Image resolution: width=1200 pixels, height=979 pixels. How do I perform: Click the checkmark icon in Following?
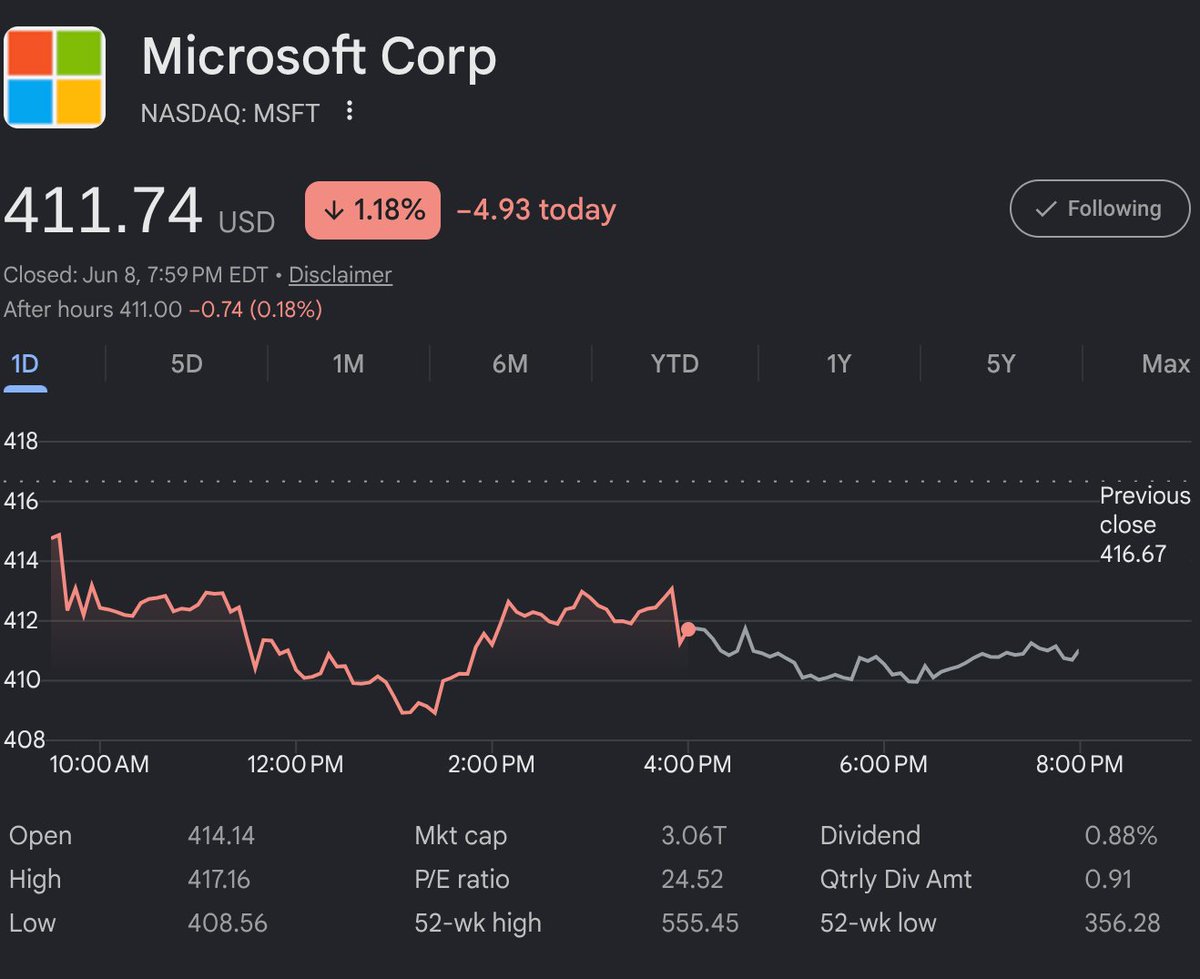[1046, 209]
